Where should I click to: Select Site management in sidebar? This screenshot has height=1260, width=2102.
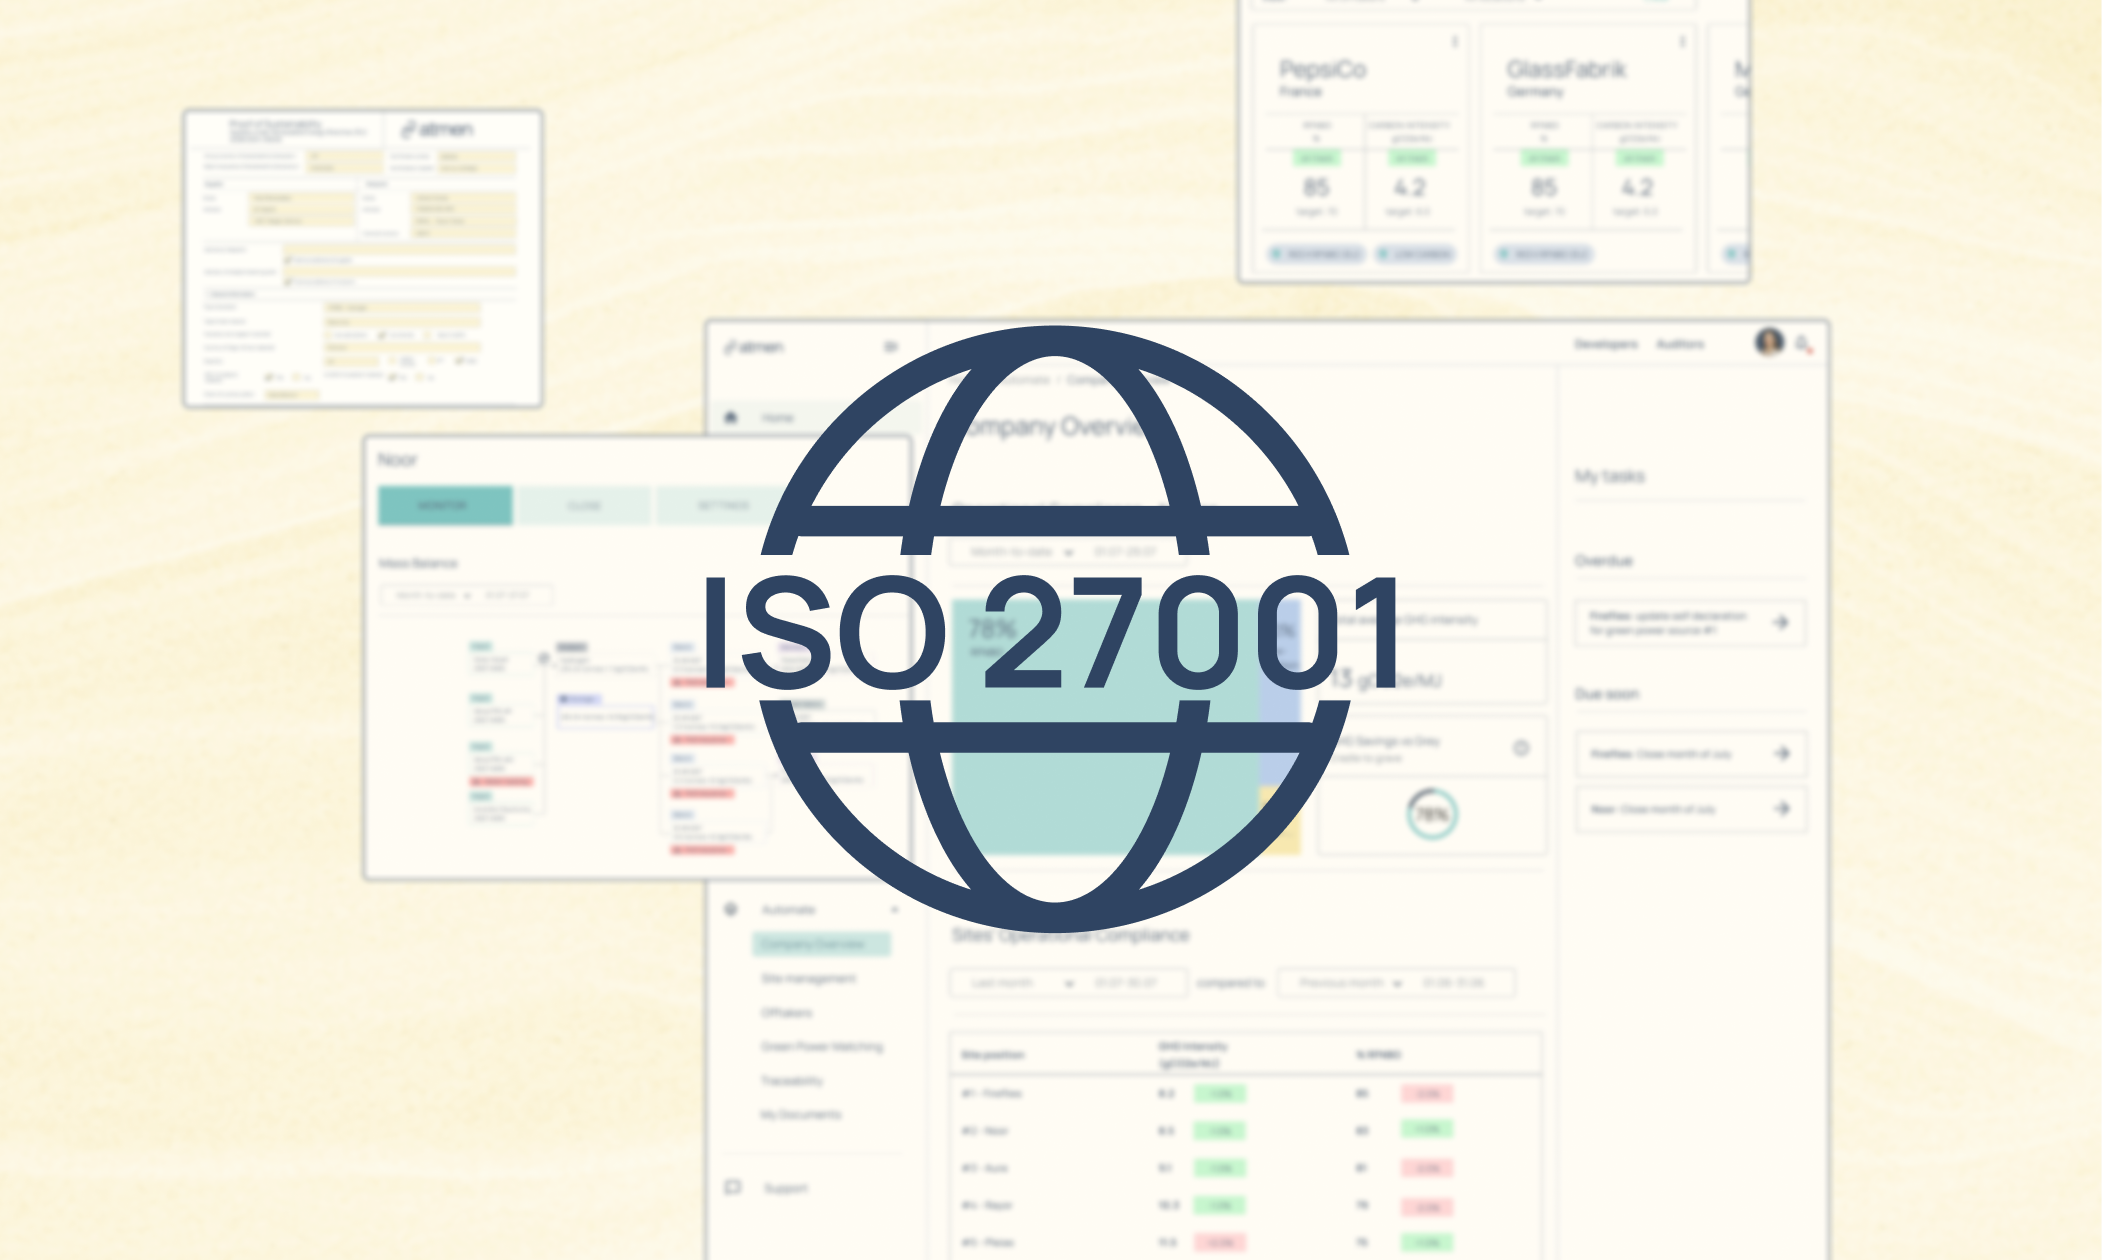click(808, 978)
